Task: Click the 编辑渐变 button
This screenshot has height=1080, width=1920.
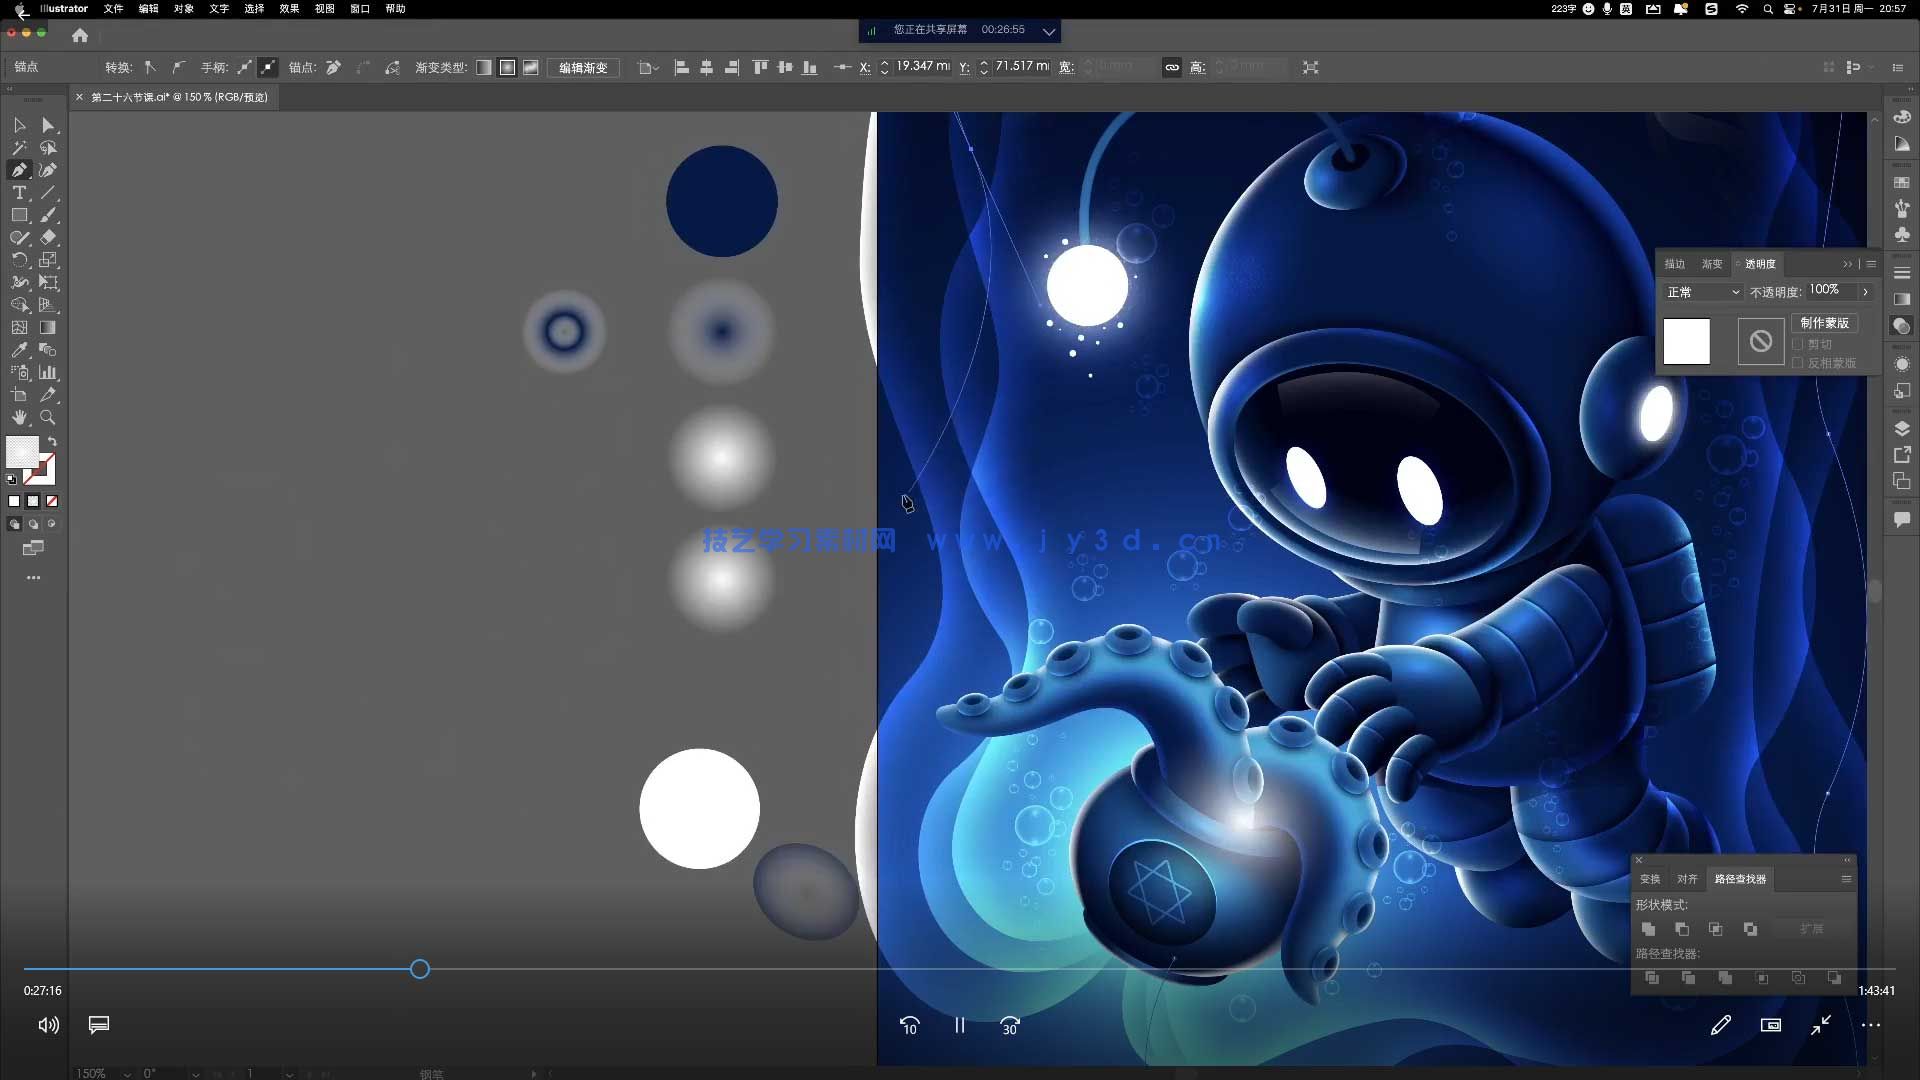Action: click(583, 67)
